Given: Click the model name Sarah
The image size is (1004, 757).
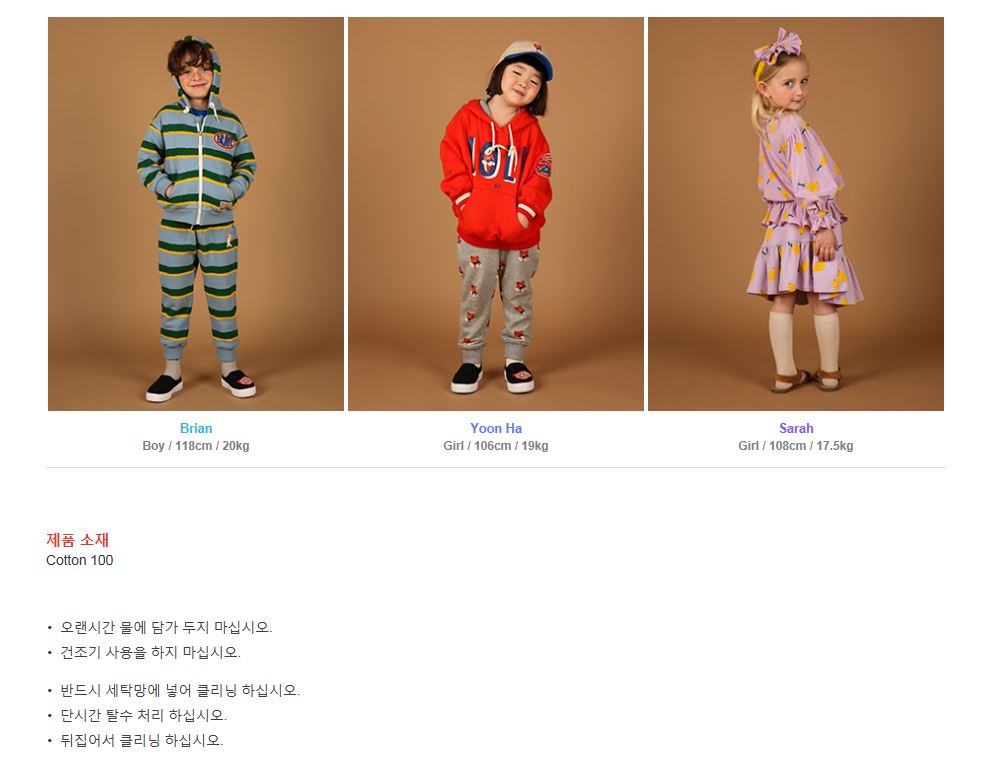Looking at the screenshot, I should pos(796,428).
